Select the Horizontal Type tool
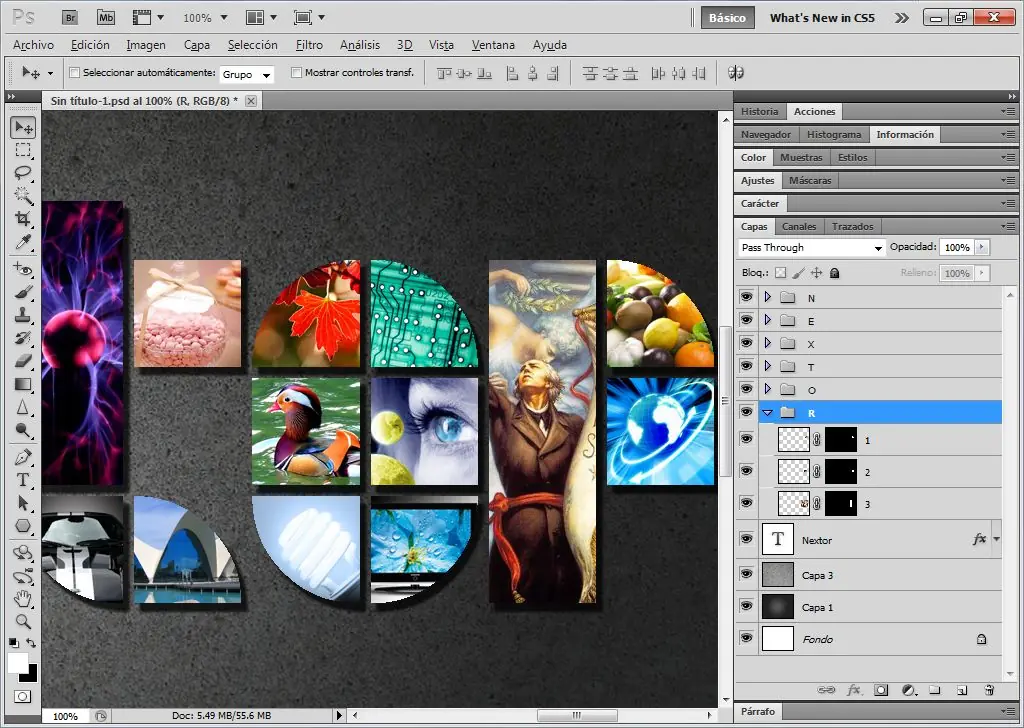Screen dimensions: 1024x728 23,480
